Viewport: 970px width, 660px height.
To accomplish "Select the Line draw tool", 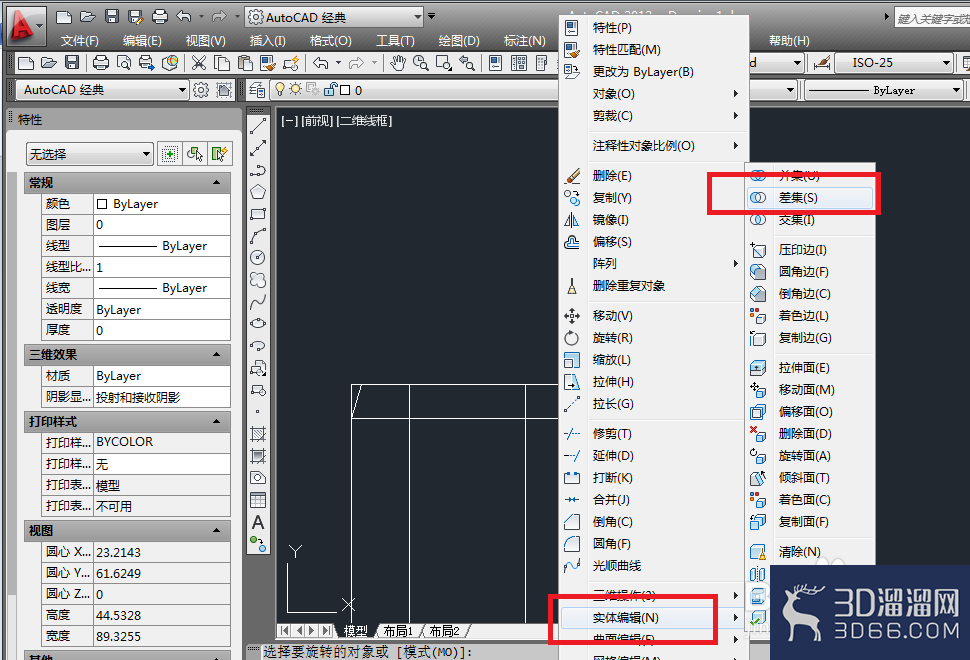I will 258,126.
